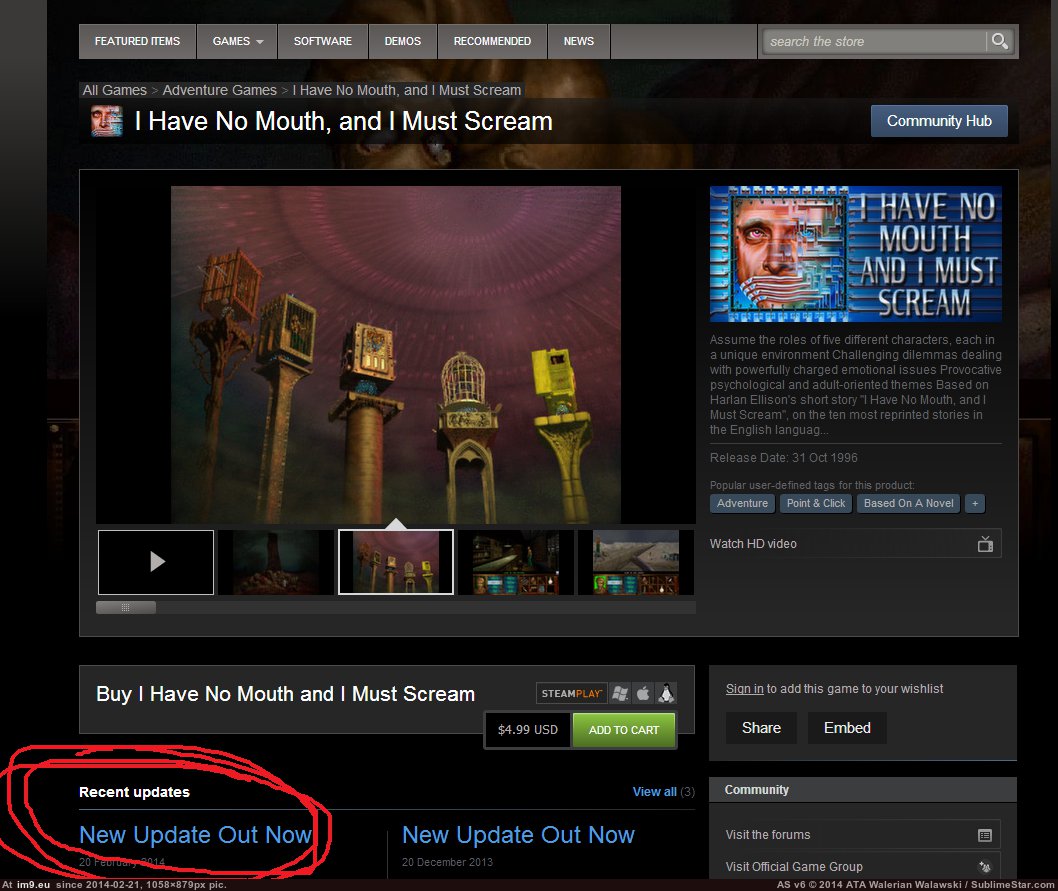Image resolution: width=1058 pixels, height=891 pixels.
Task: Click the search the store field
Action: point(874,41)
